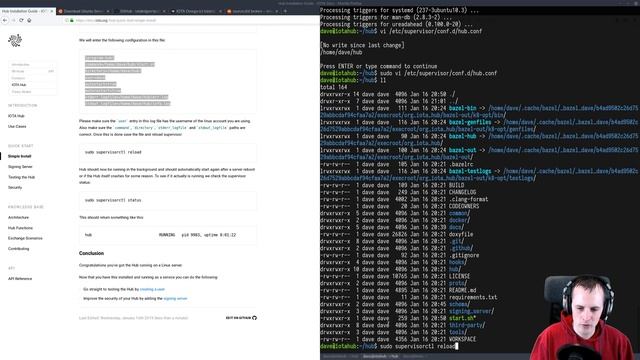Open a new browser tab with plus
This screenshot has height=360, width=640.
[x=285, y=11]
